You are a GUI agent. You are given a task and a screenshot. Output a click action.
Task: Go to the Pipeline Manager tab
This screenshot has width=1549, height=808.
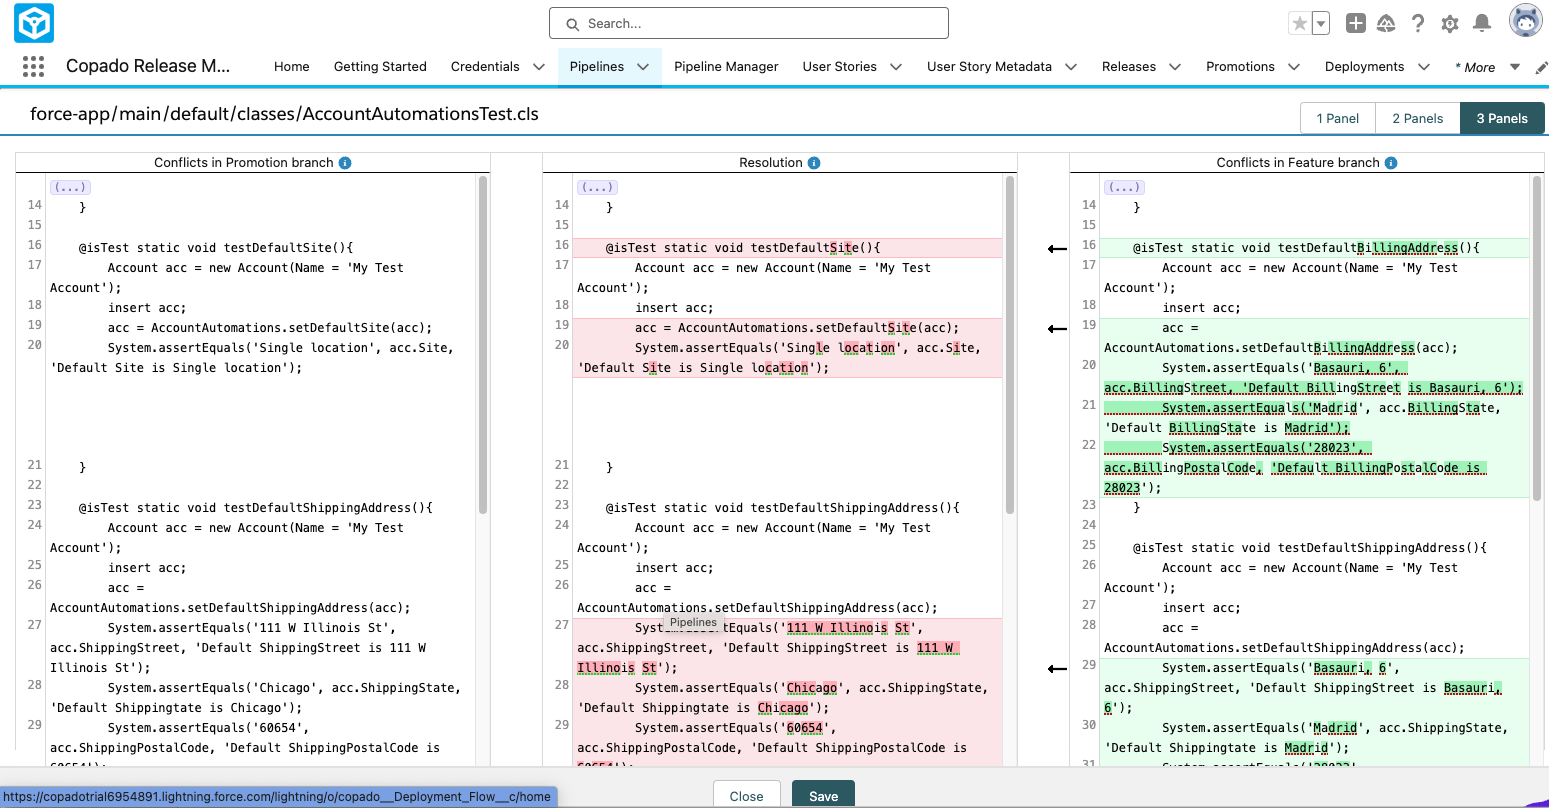coord(726,67)
